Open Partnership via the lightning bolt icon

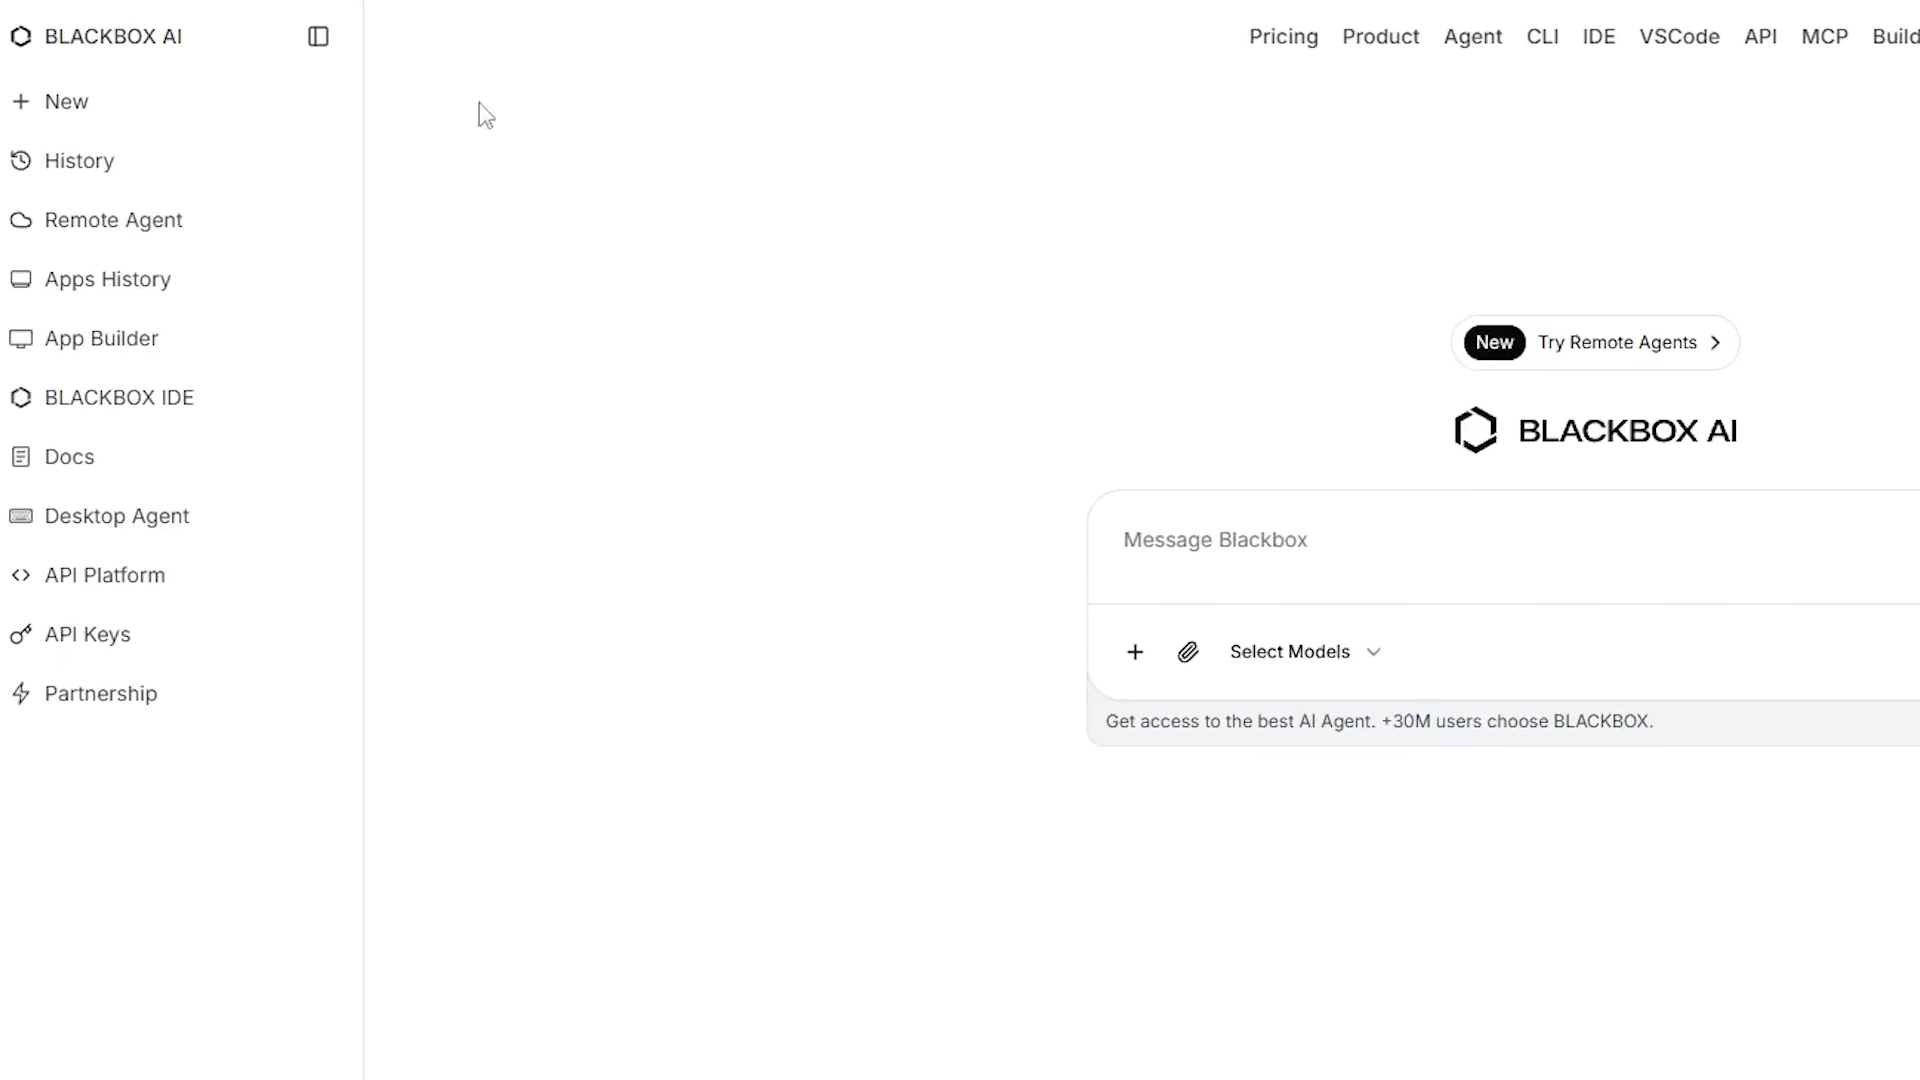coord(21,694)
